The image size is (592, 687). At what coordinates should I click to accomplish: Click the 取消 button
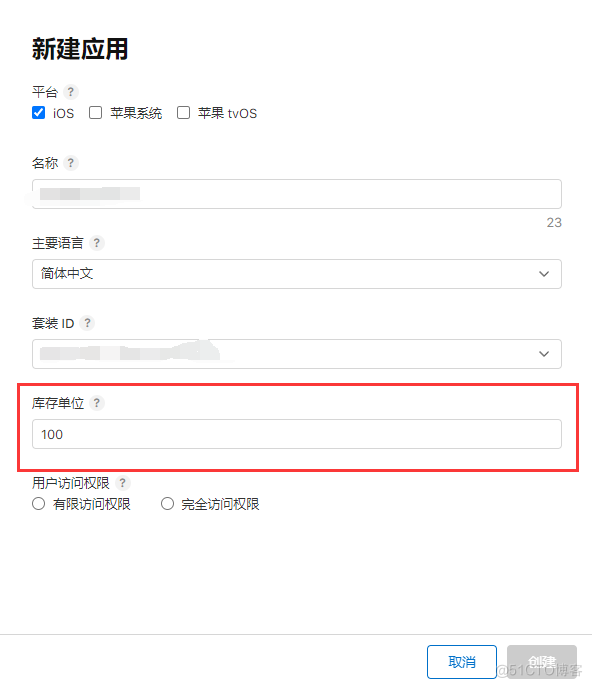462,662
